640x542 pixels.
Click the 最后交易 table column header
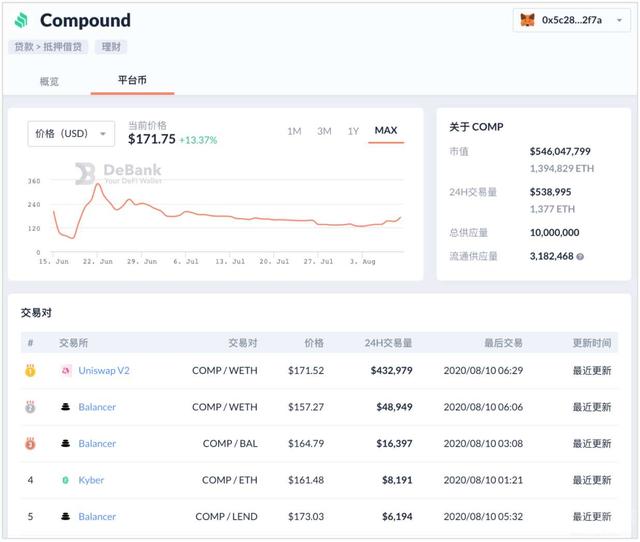coord(503,343)
